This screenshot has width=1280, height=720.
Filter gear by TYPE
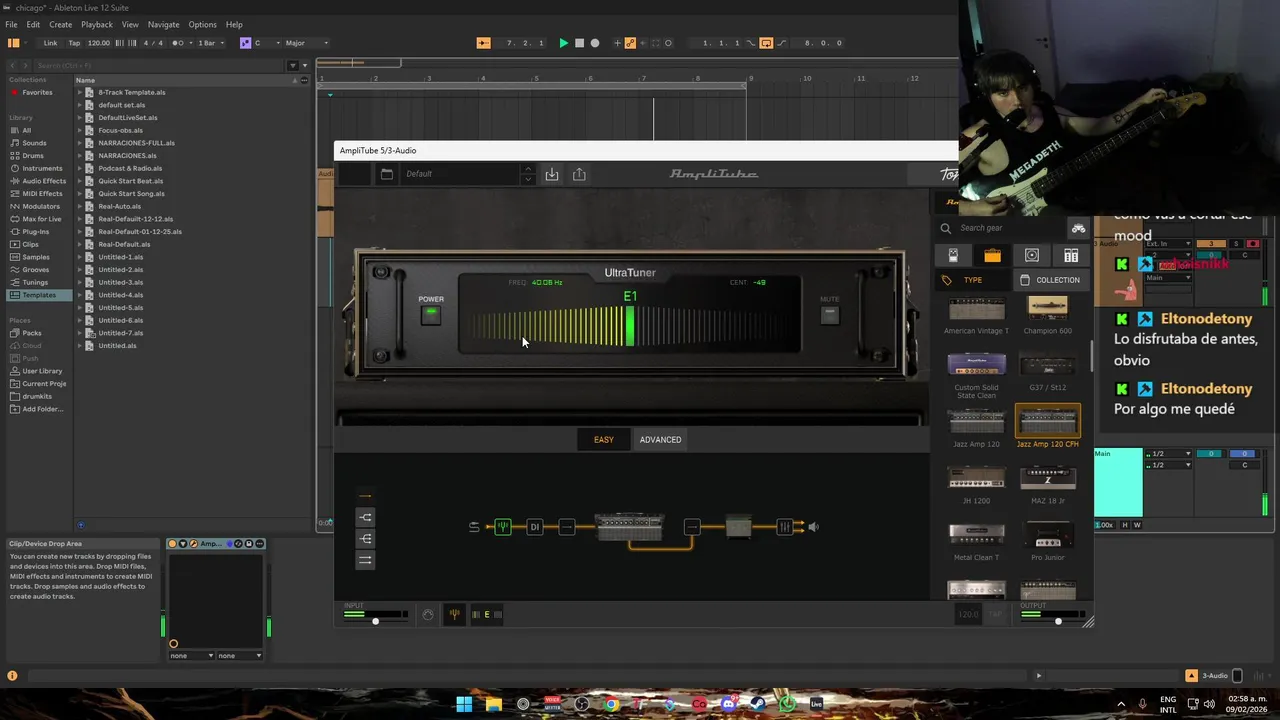click(972, 280)
